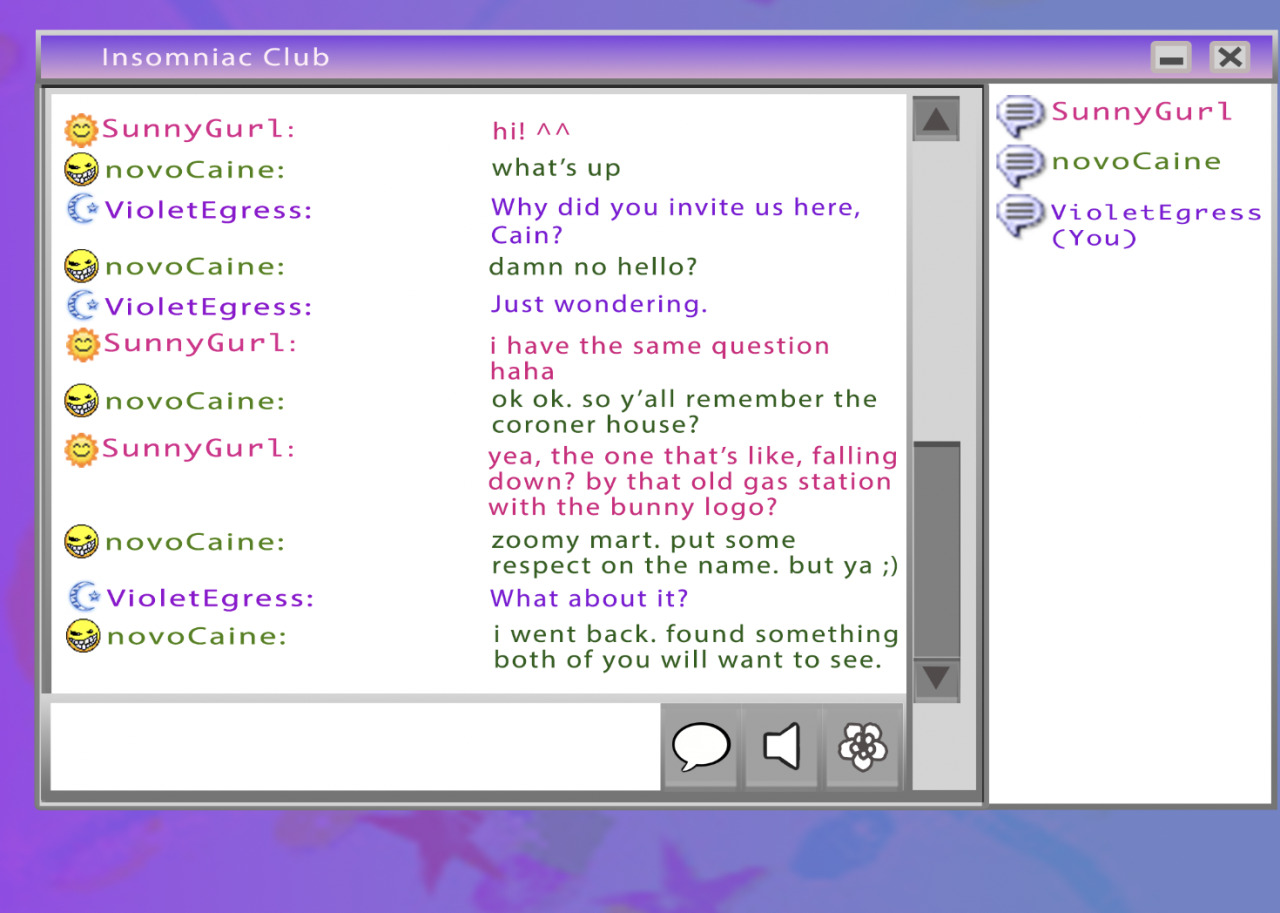Click the moon avatar beside "Just wondering."
This screenshot has width=1280, height=913.
(x=84, y=305)
